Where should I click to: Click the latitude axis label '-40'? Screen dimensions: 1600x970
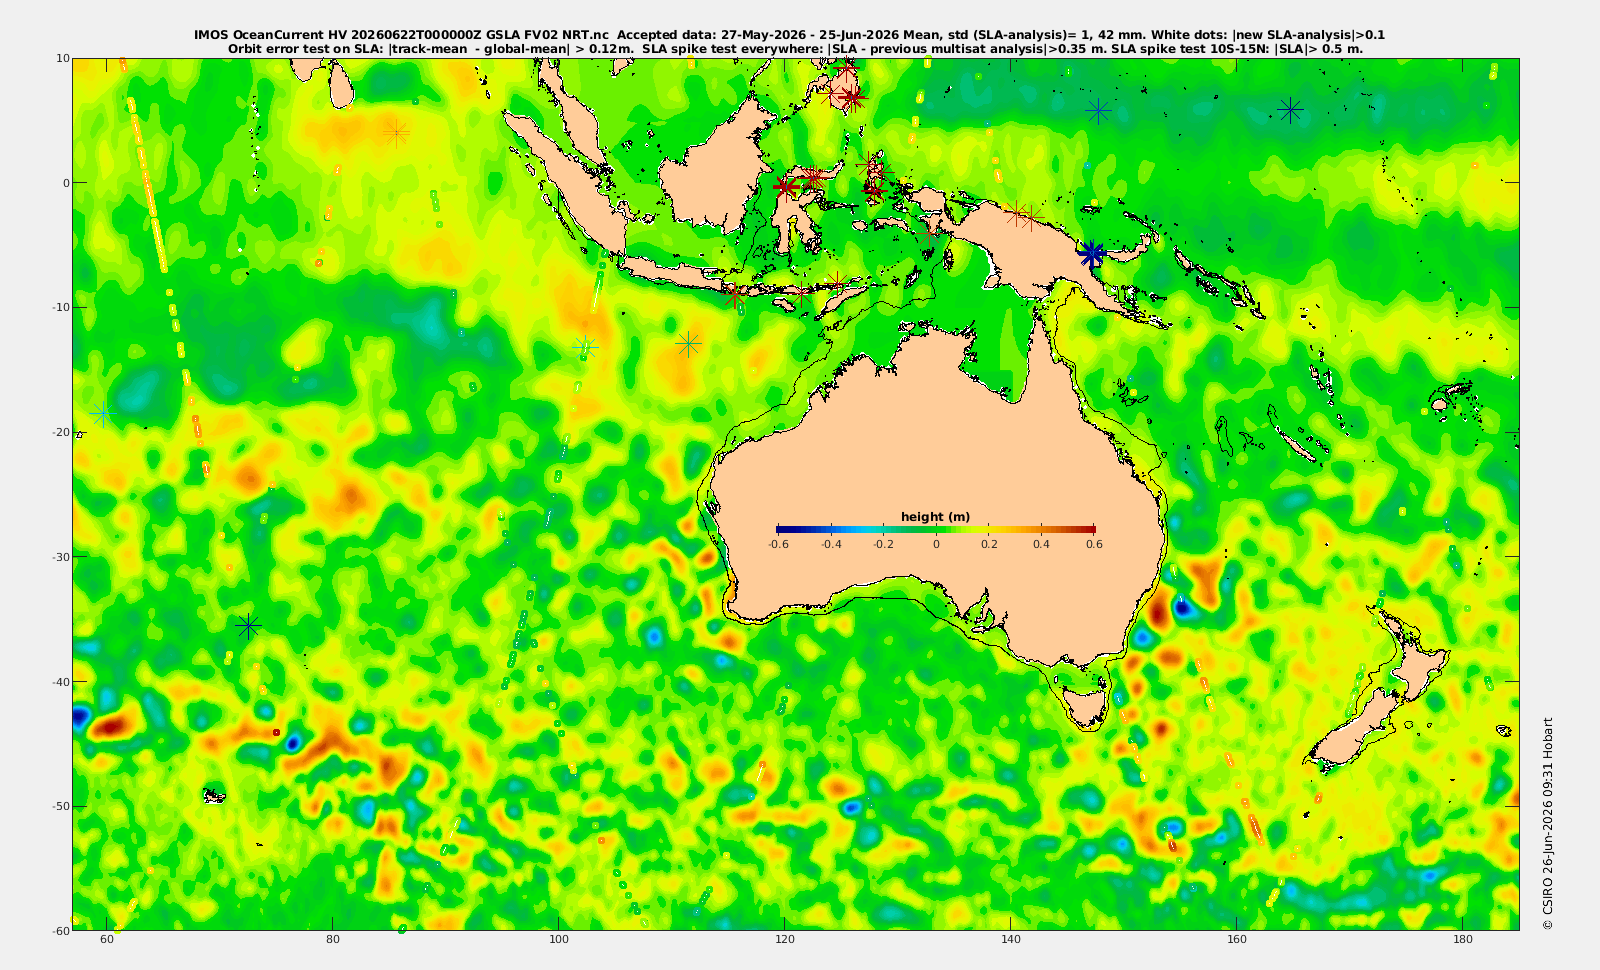tap(59, 681)
